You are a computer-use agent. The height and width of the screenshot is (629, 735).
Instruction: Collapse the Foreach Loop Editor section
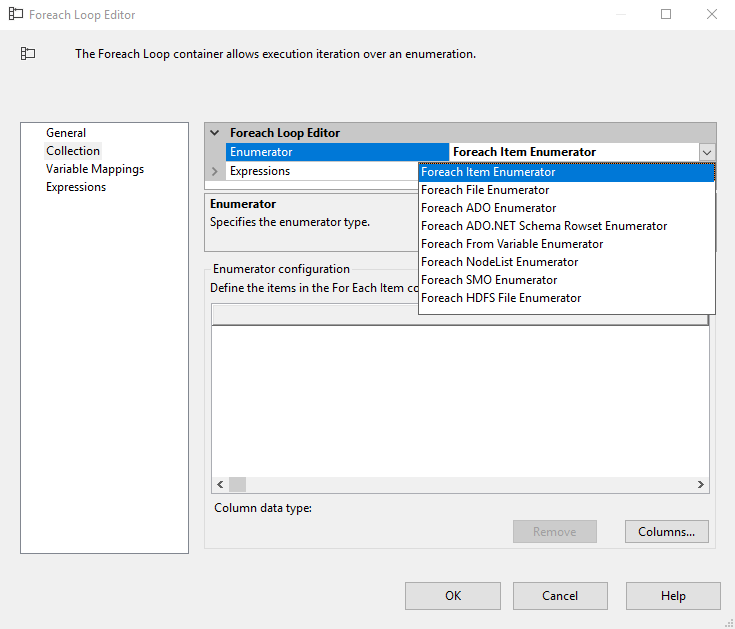click(x=214, y=133)
